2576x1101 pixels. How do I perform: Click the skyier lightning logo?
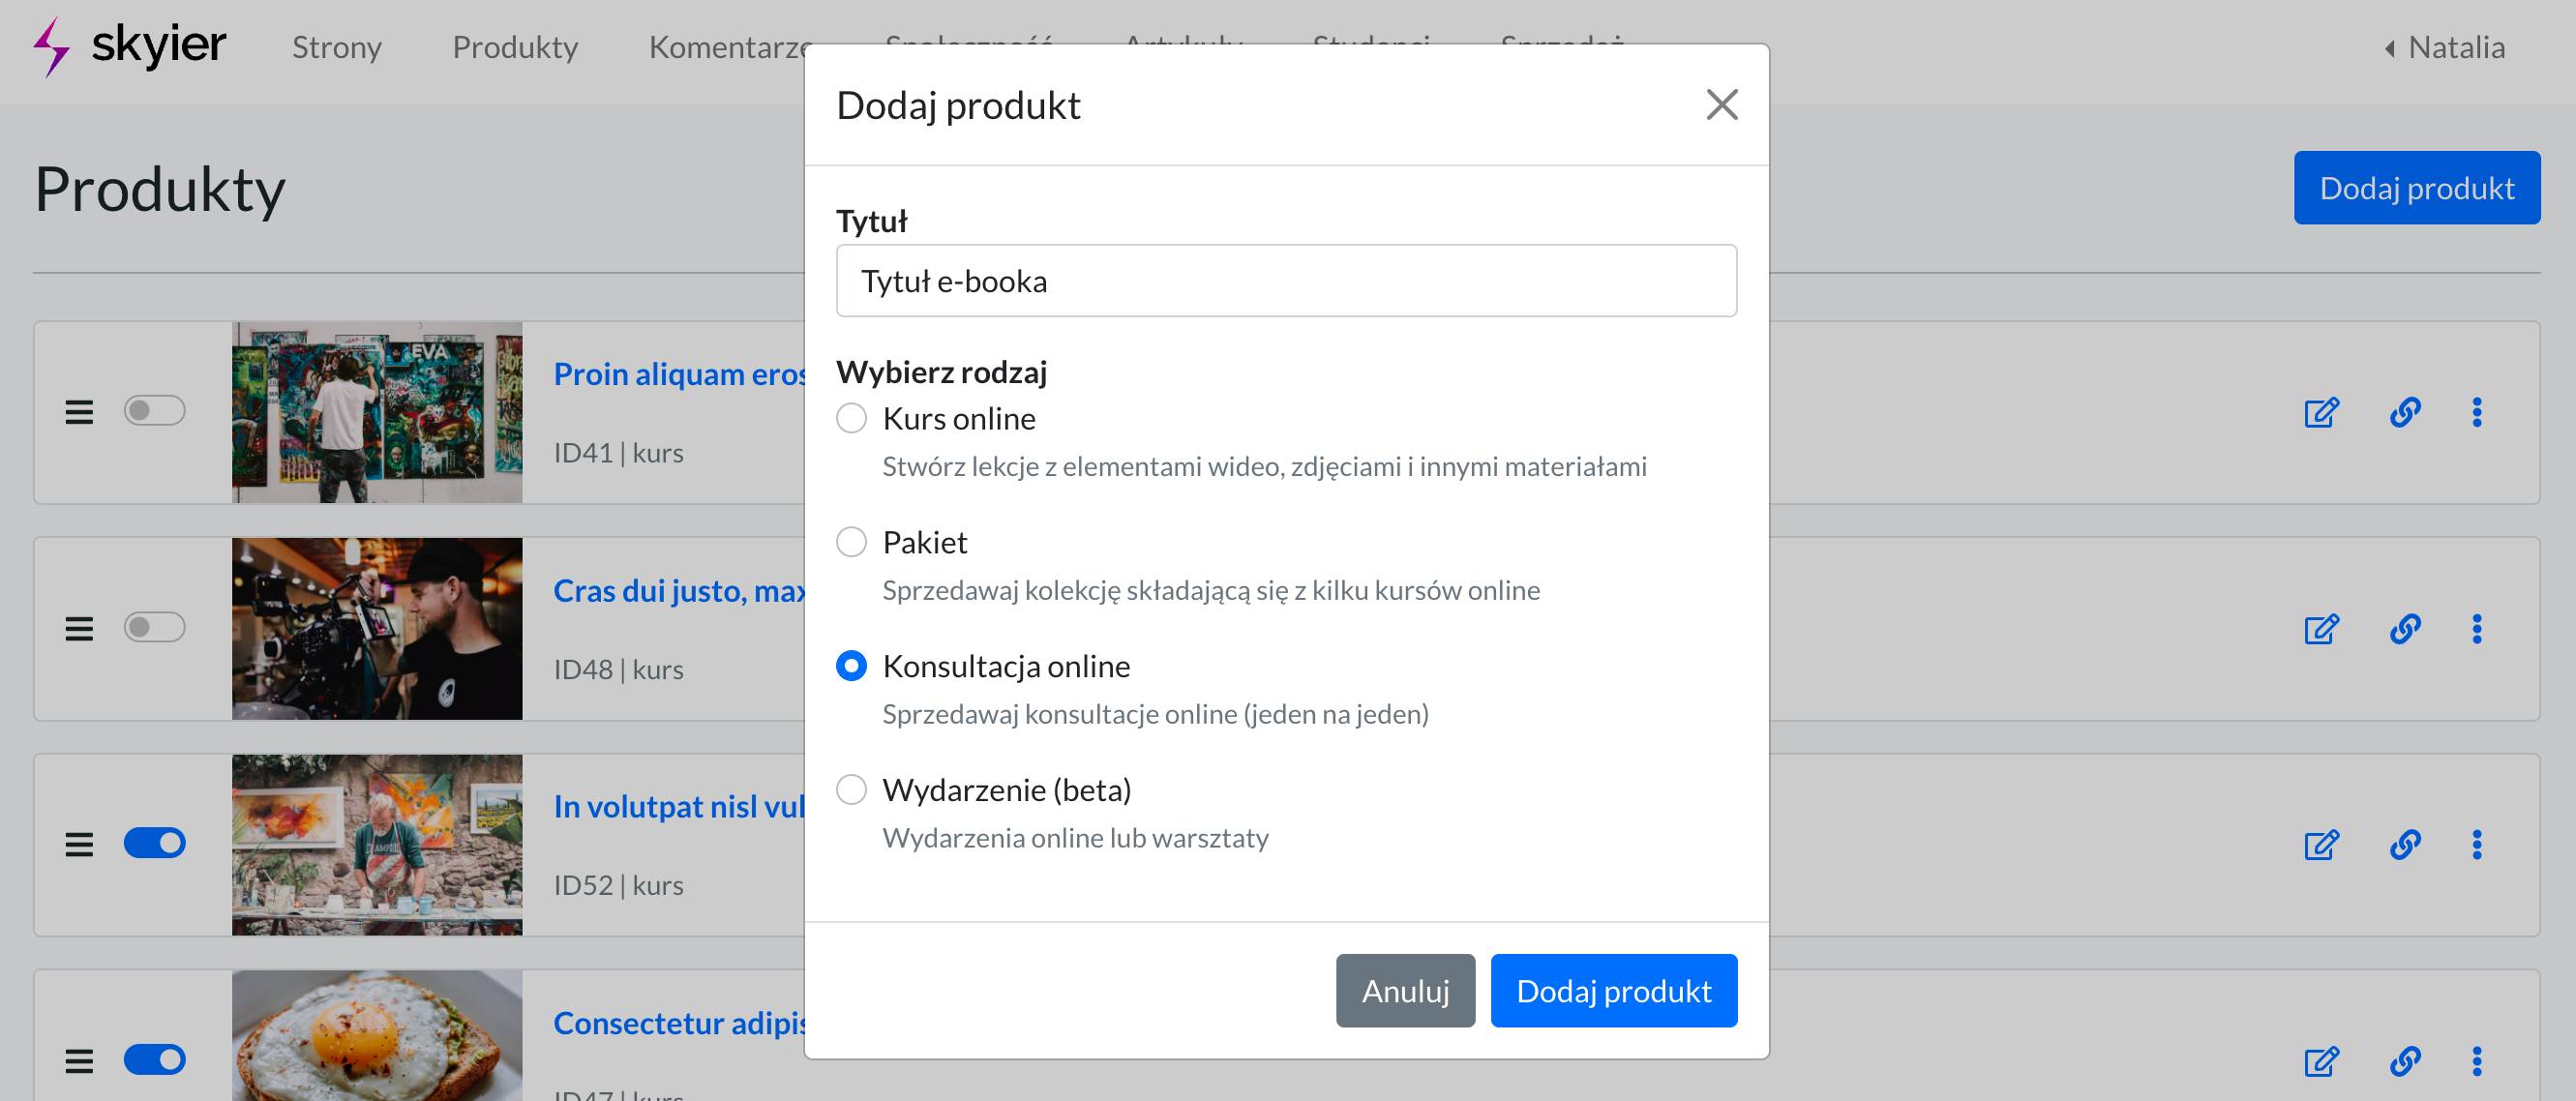(51, 46)
